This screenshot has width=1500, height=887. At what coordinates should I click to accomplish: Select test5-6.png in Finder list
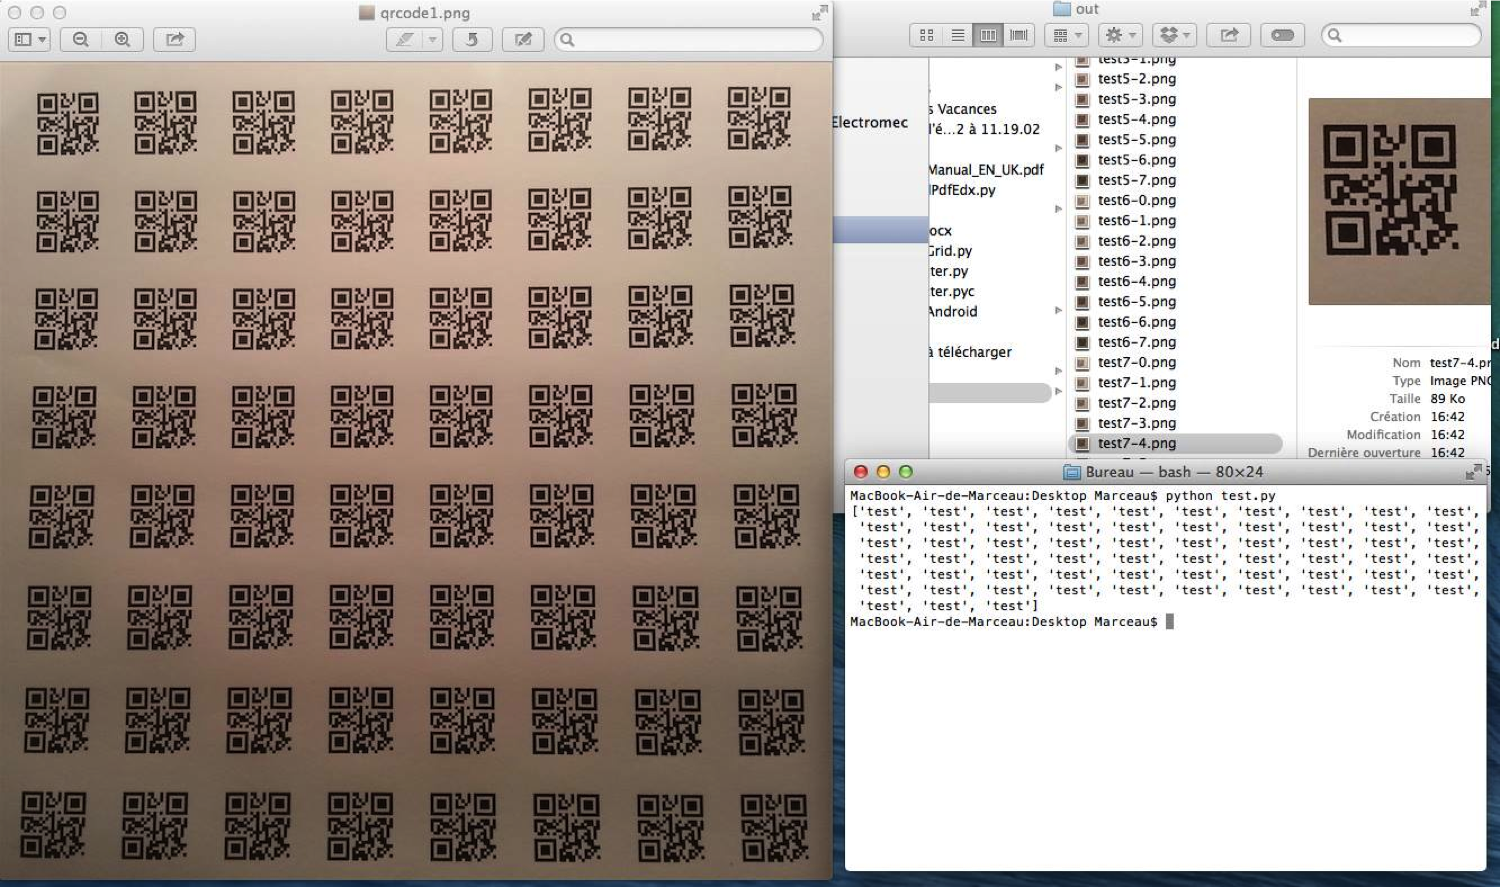(1137, 159)
